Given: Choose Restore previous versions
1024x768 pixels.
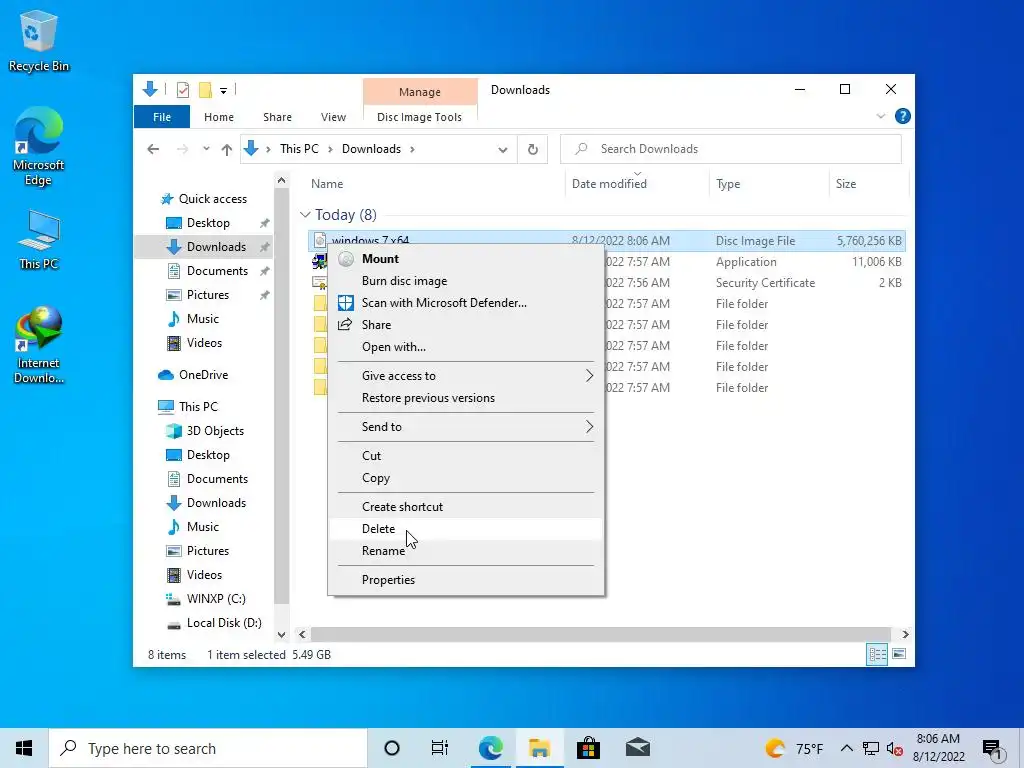Looking at the screenshot, I should (466, 398).
